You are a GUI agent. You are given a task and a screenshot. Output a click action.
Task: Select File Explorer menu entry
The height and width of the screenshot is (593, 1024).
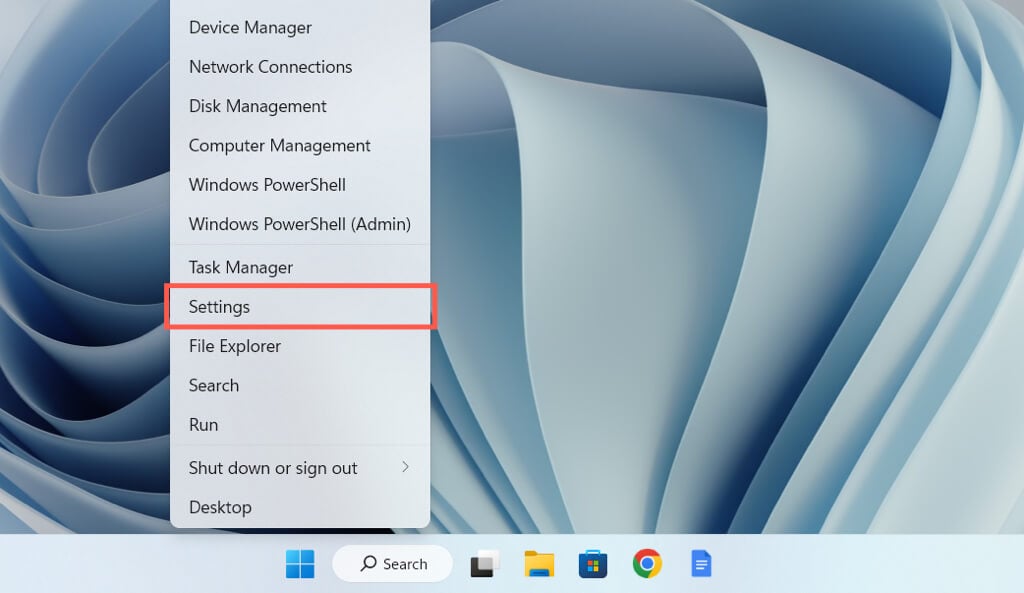(x=300, y=346)
